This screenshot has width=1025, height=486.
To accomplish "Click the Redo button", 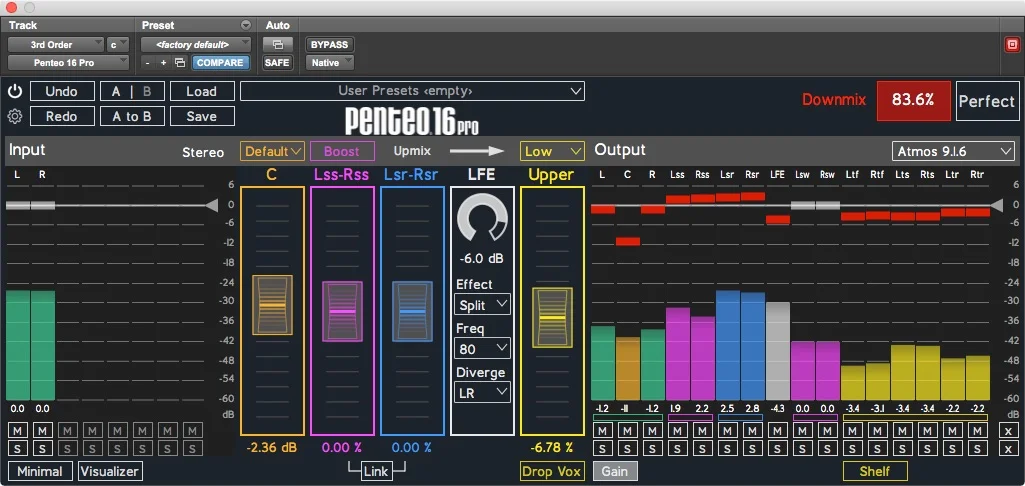I will (62, 116).
